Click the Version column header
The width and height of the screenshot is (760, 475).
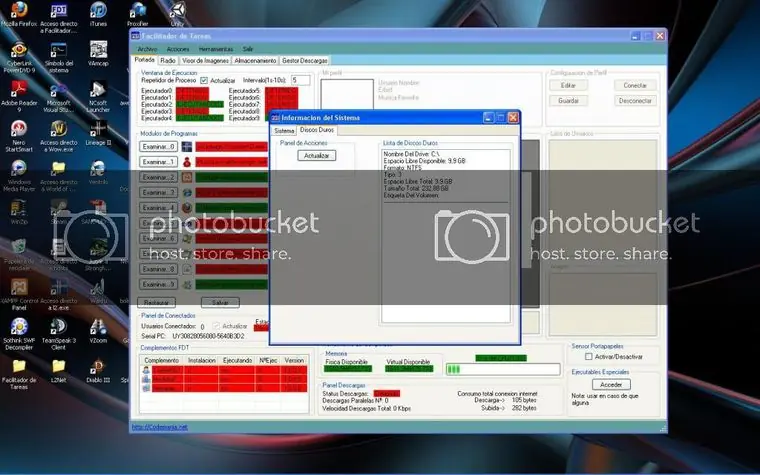294,361
